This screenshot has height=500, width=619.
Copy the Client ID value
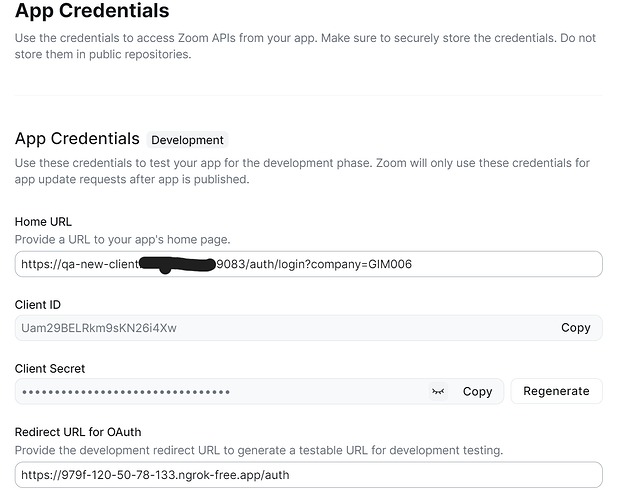coord(575,327)
